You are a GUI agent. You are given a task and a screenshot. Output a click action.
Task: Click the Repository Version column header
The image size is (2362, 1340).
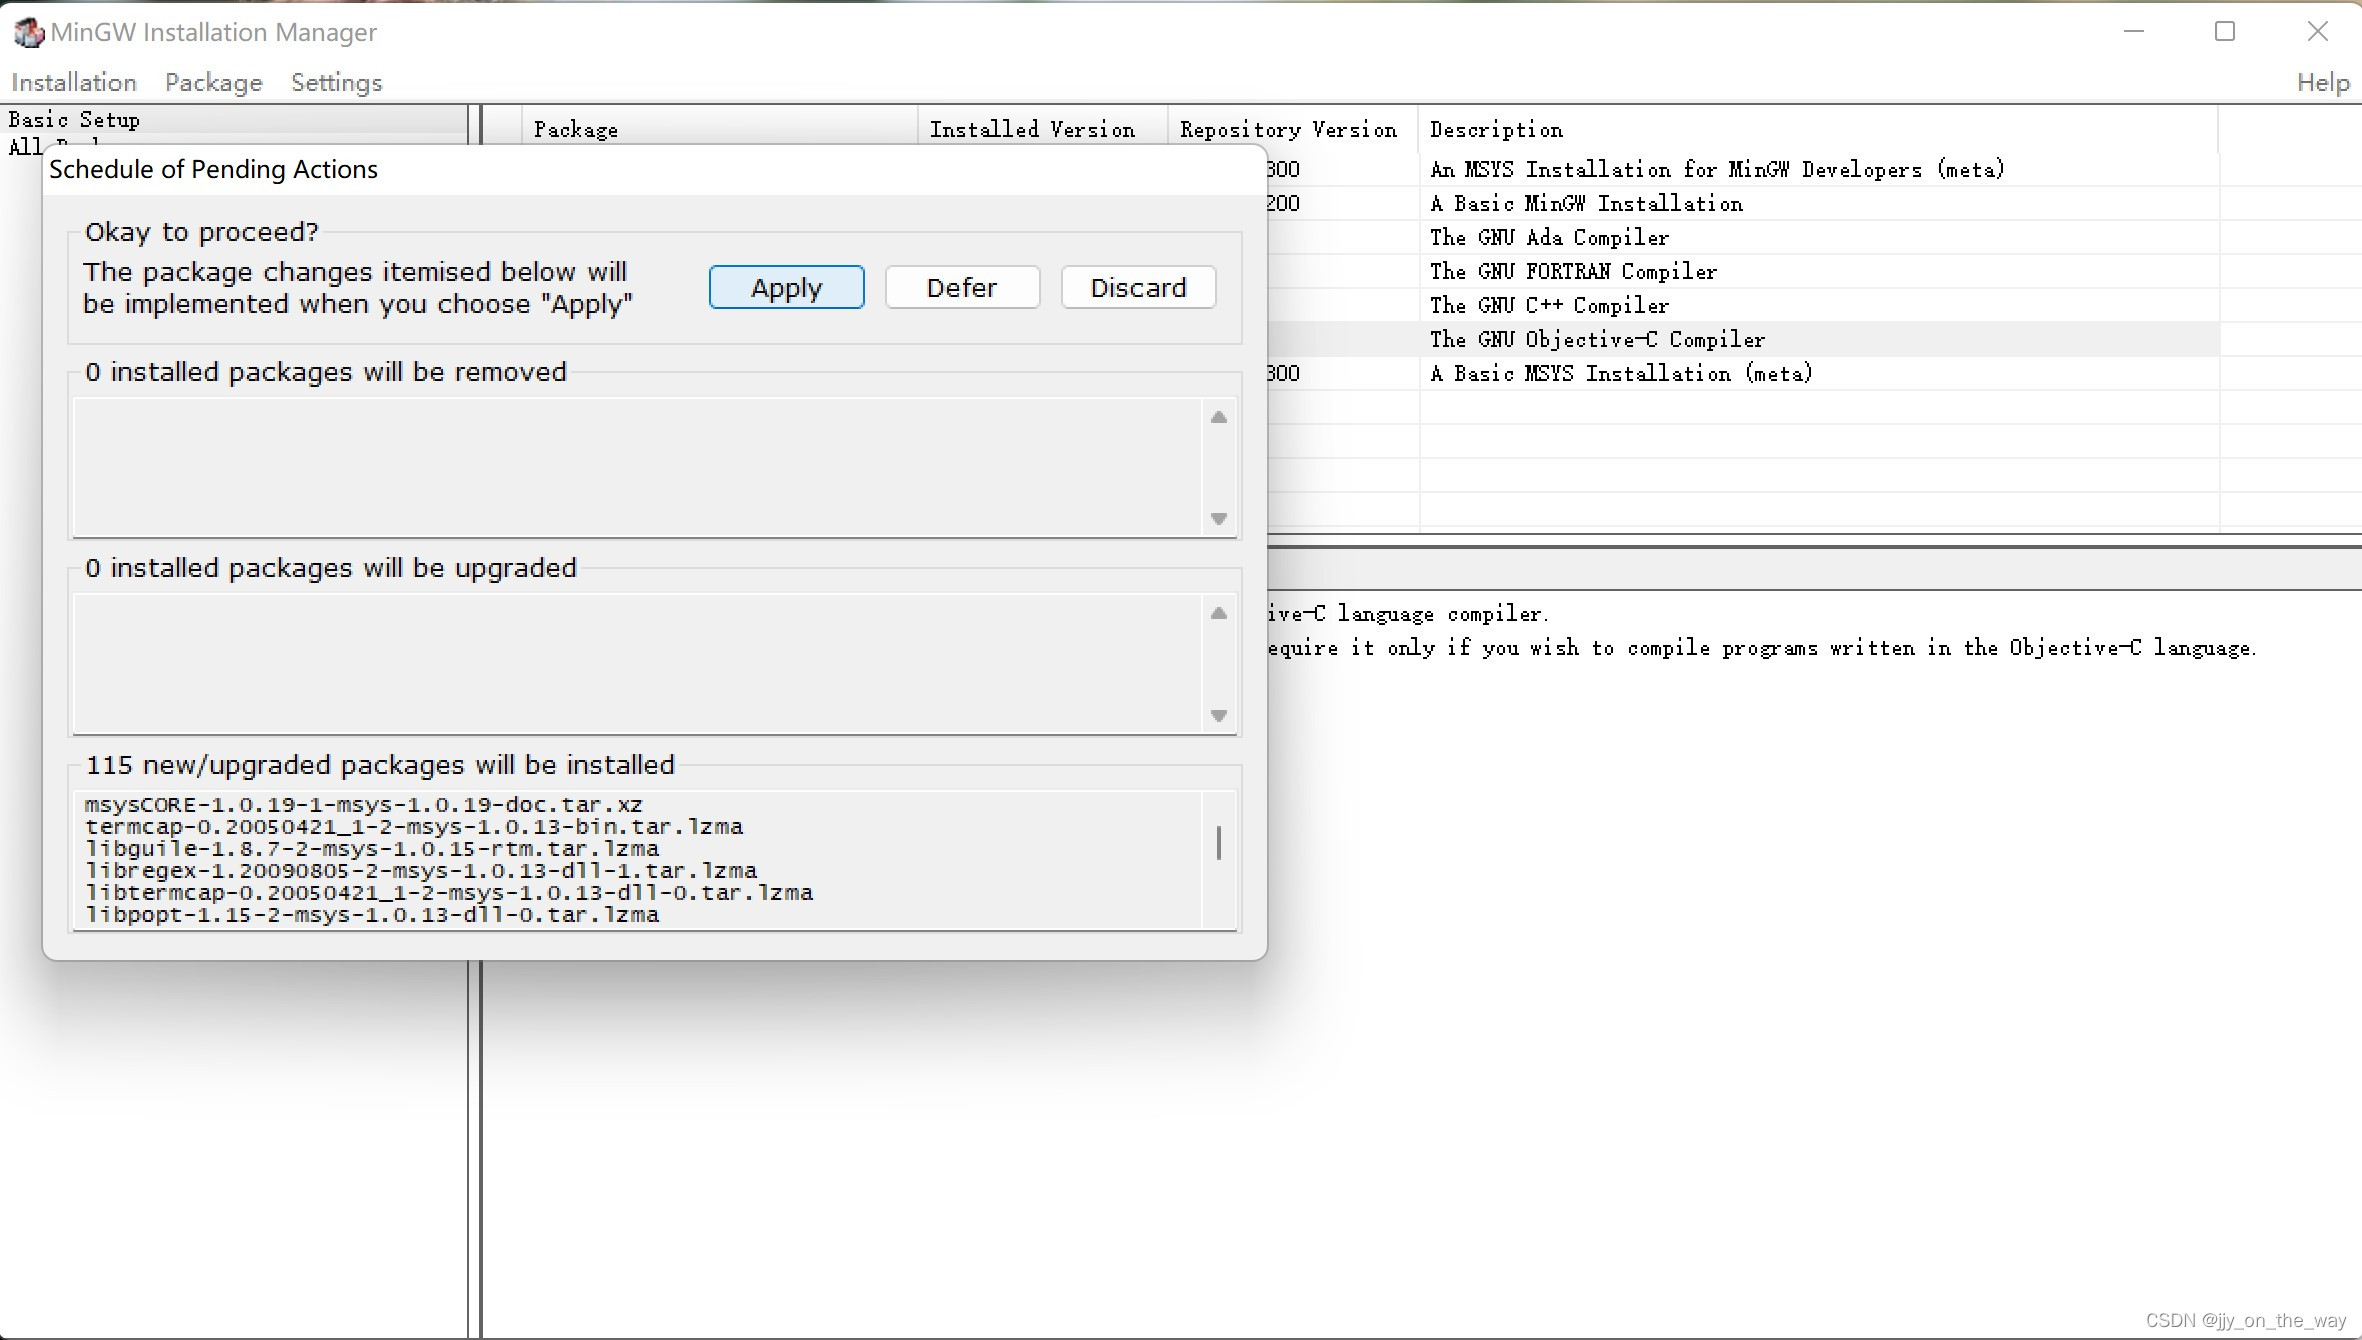[1290, 129]
